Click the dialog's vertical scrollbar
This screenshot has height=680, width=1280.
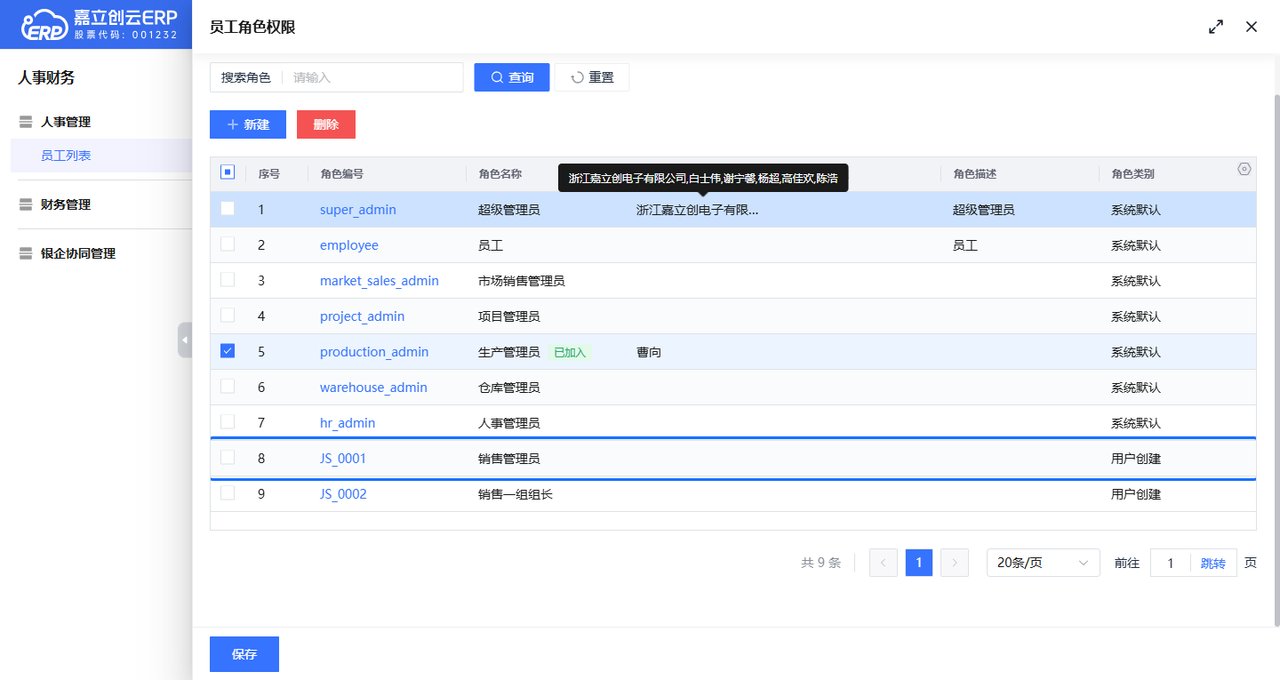point(1276,360)
